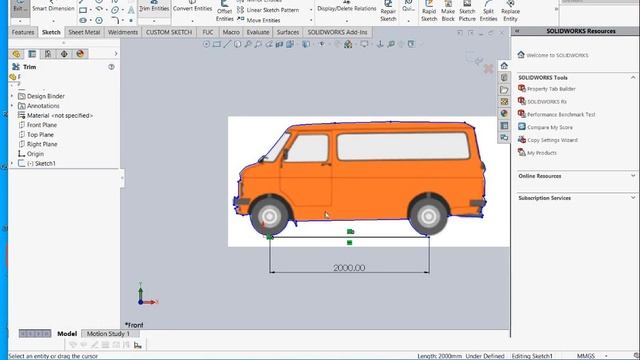Run Performance Benchmark Test
The height and width of the screenshot is (360, 640).
pos(557,114)
